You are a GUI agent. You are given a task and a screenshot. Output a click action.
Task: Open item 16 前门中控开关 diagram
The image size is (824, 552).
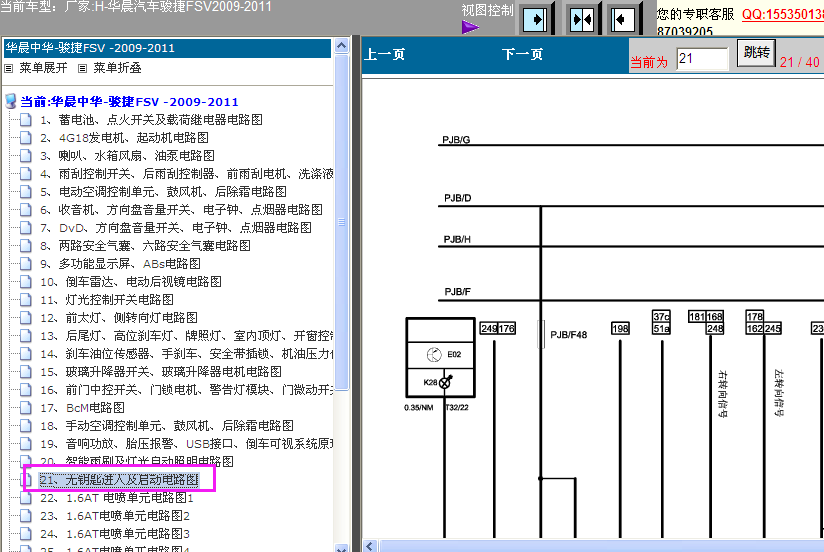point(187,390)
